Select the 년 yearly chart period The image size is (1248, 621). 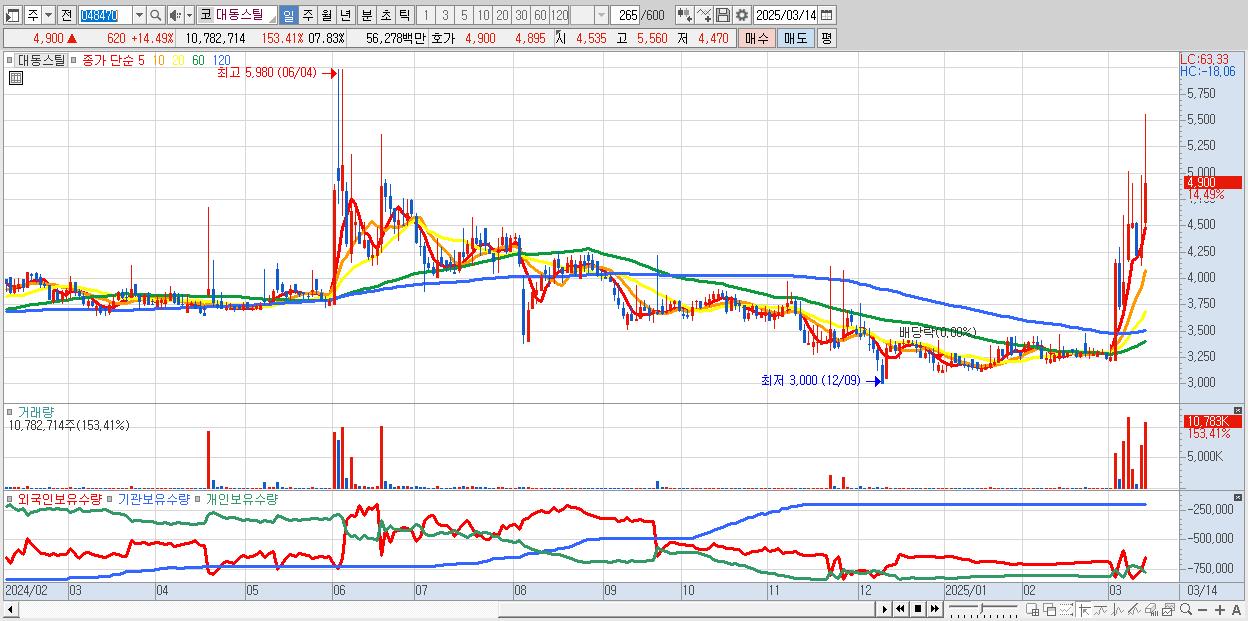tap(345, 15)
